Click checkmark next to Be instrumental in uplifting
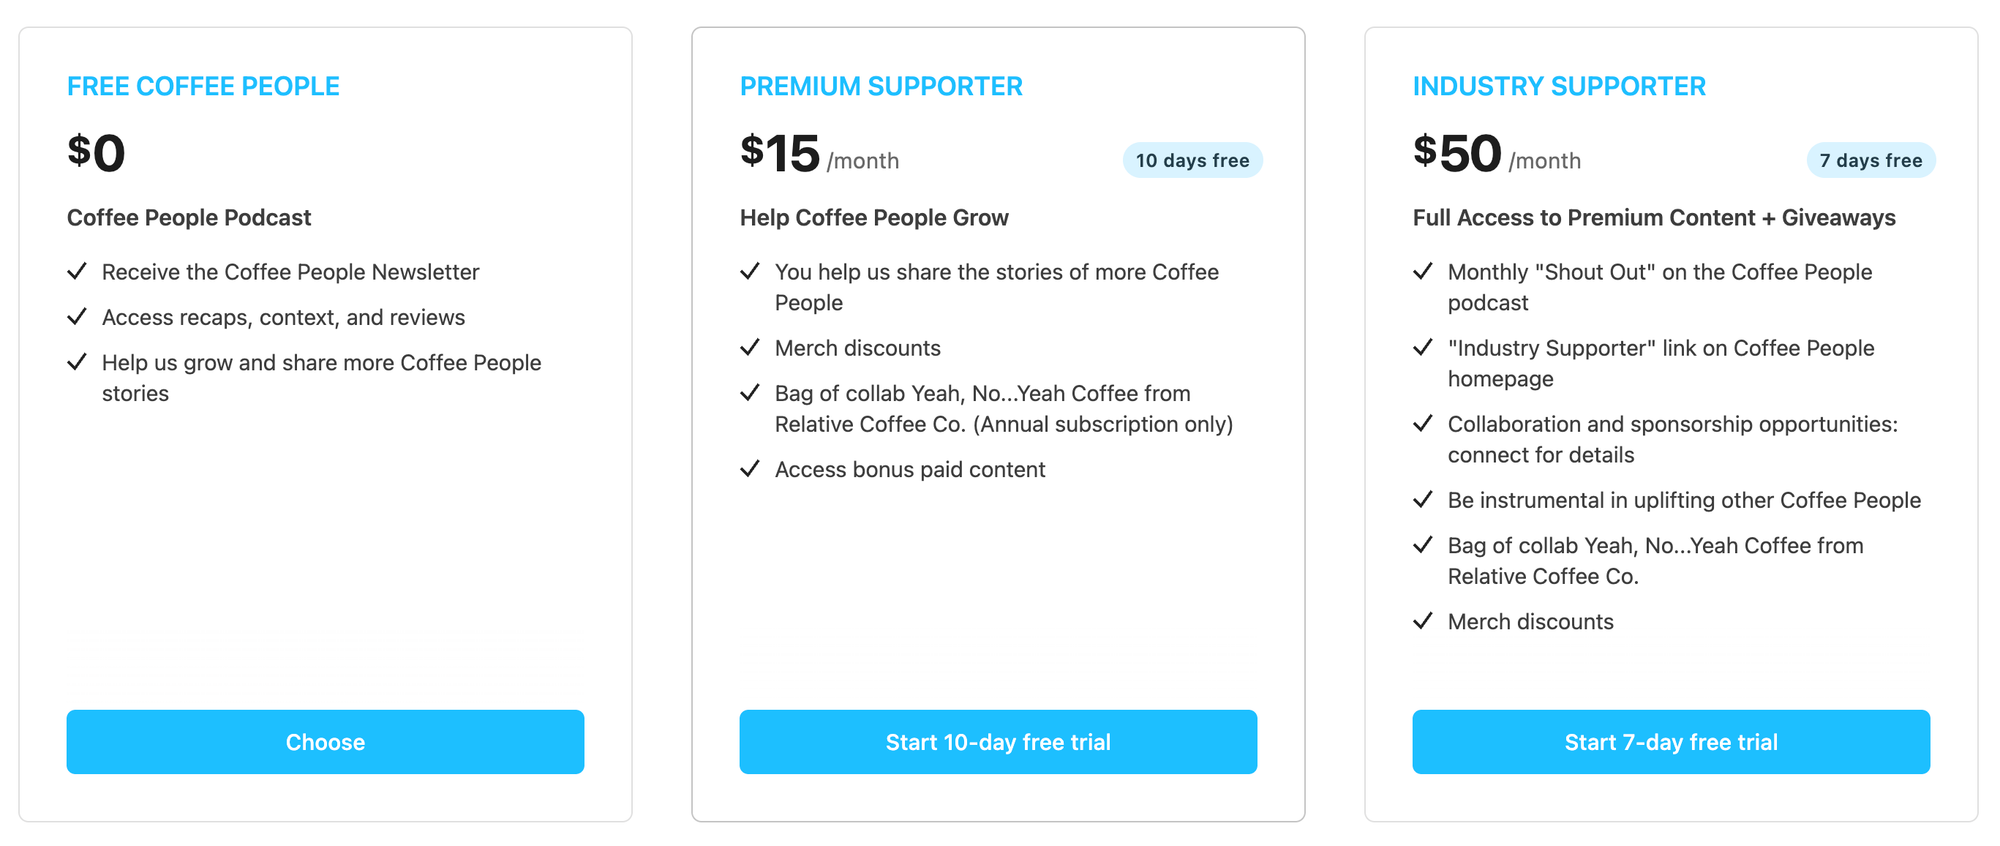 (1423, 500)
